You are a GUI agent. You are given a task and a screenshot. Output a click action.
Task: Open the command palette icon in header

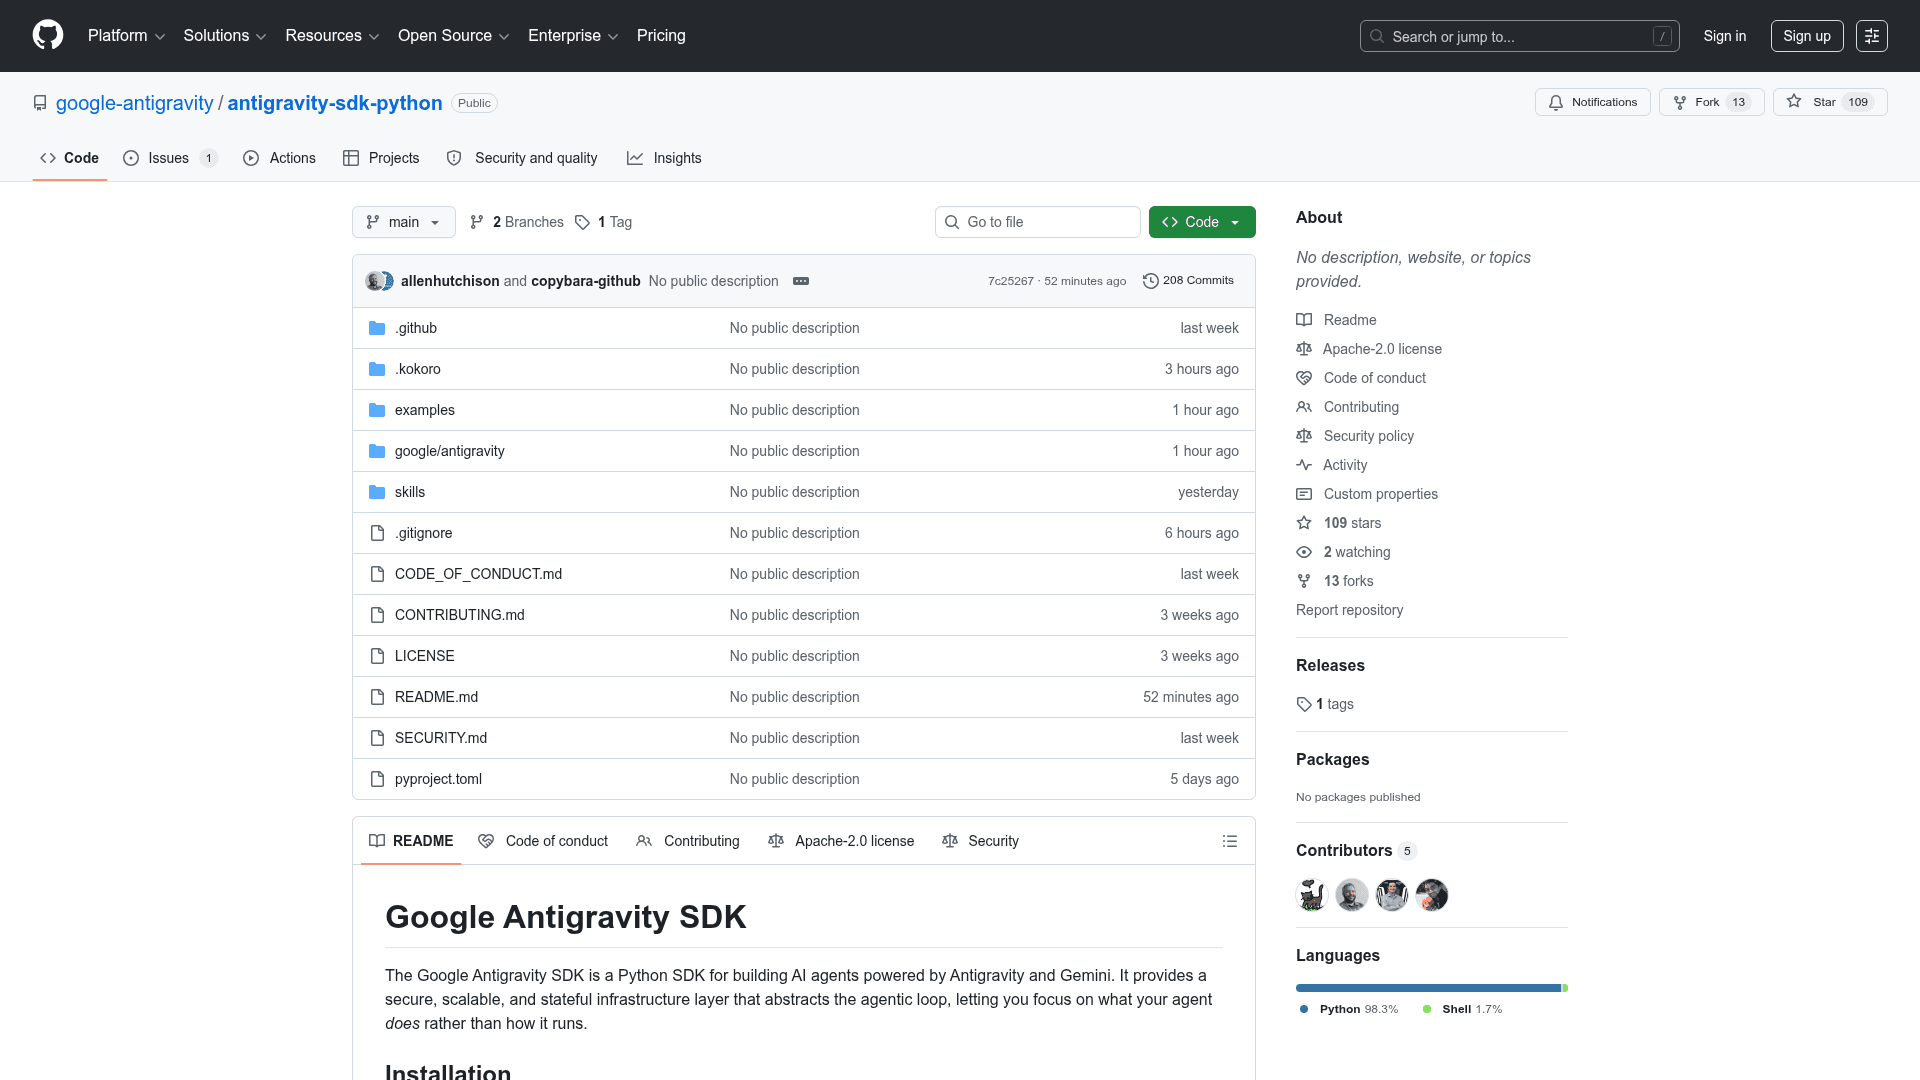click(x=1871, y=36)
